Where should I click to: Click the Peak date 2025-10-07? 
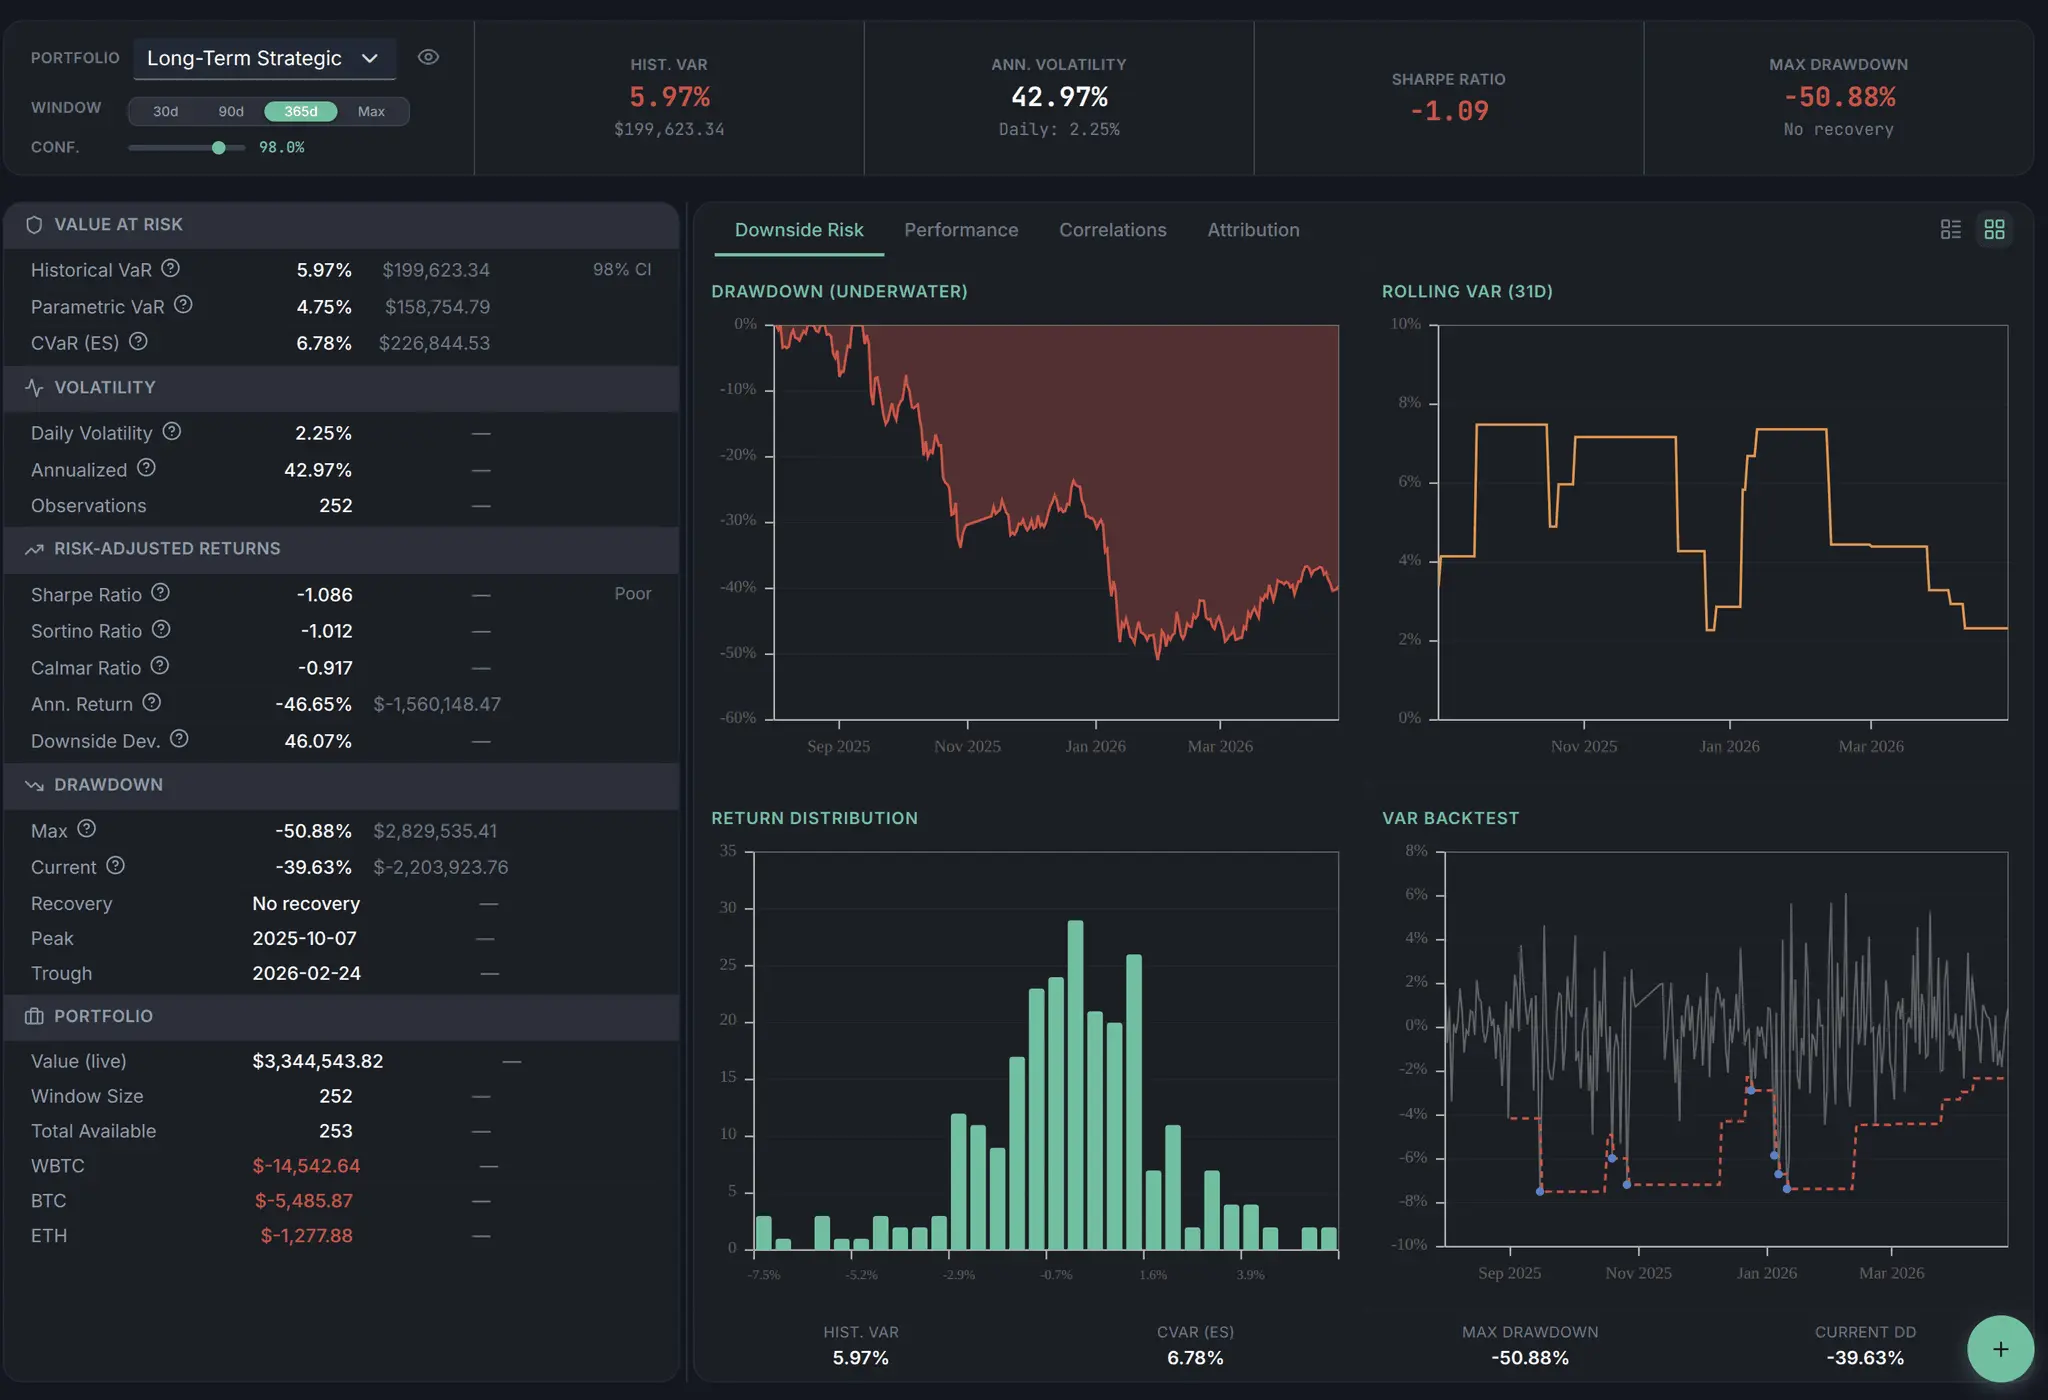pyautogui.click(x=304, y=939)
